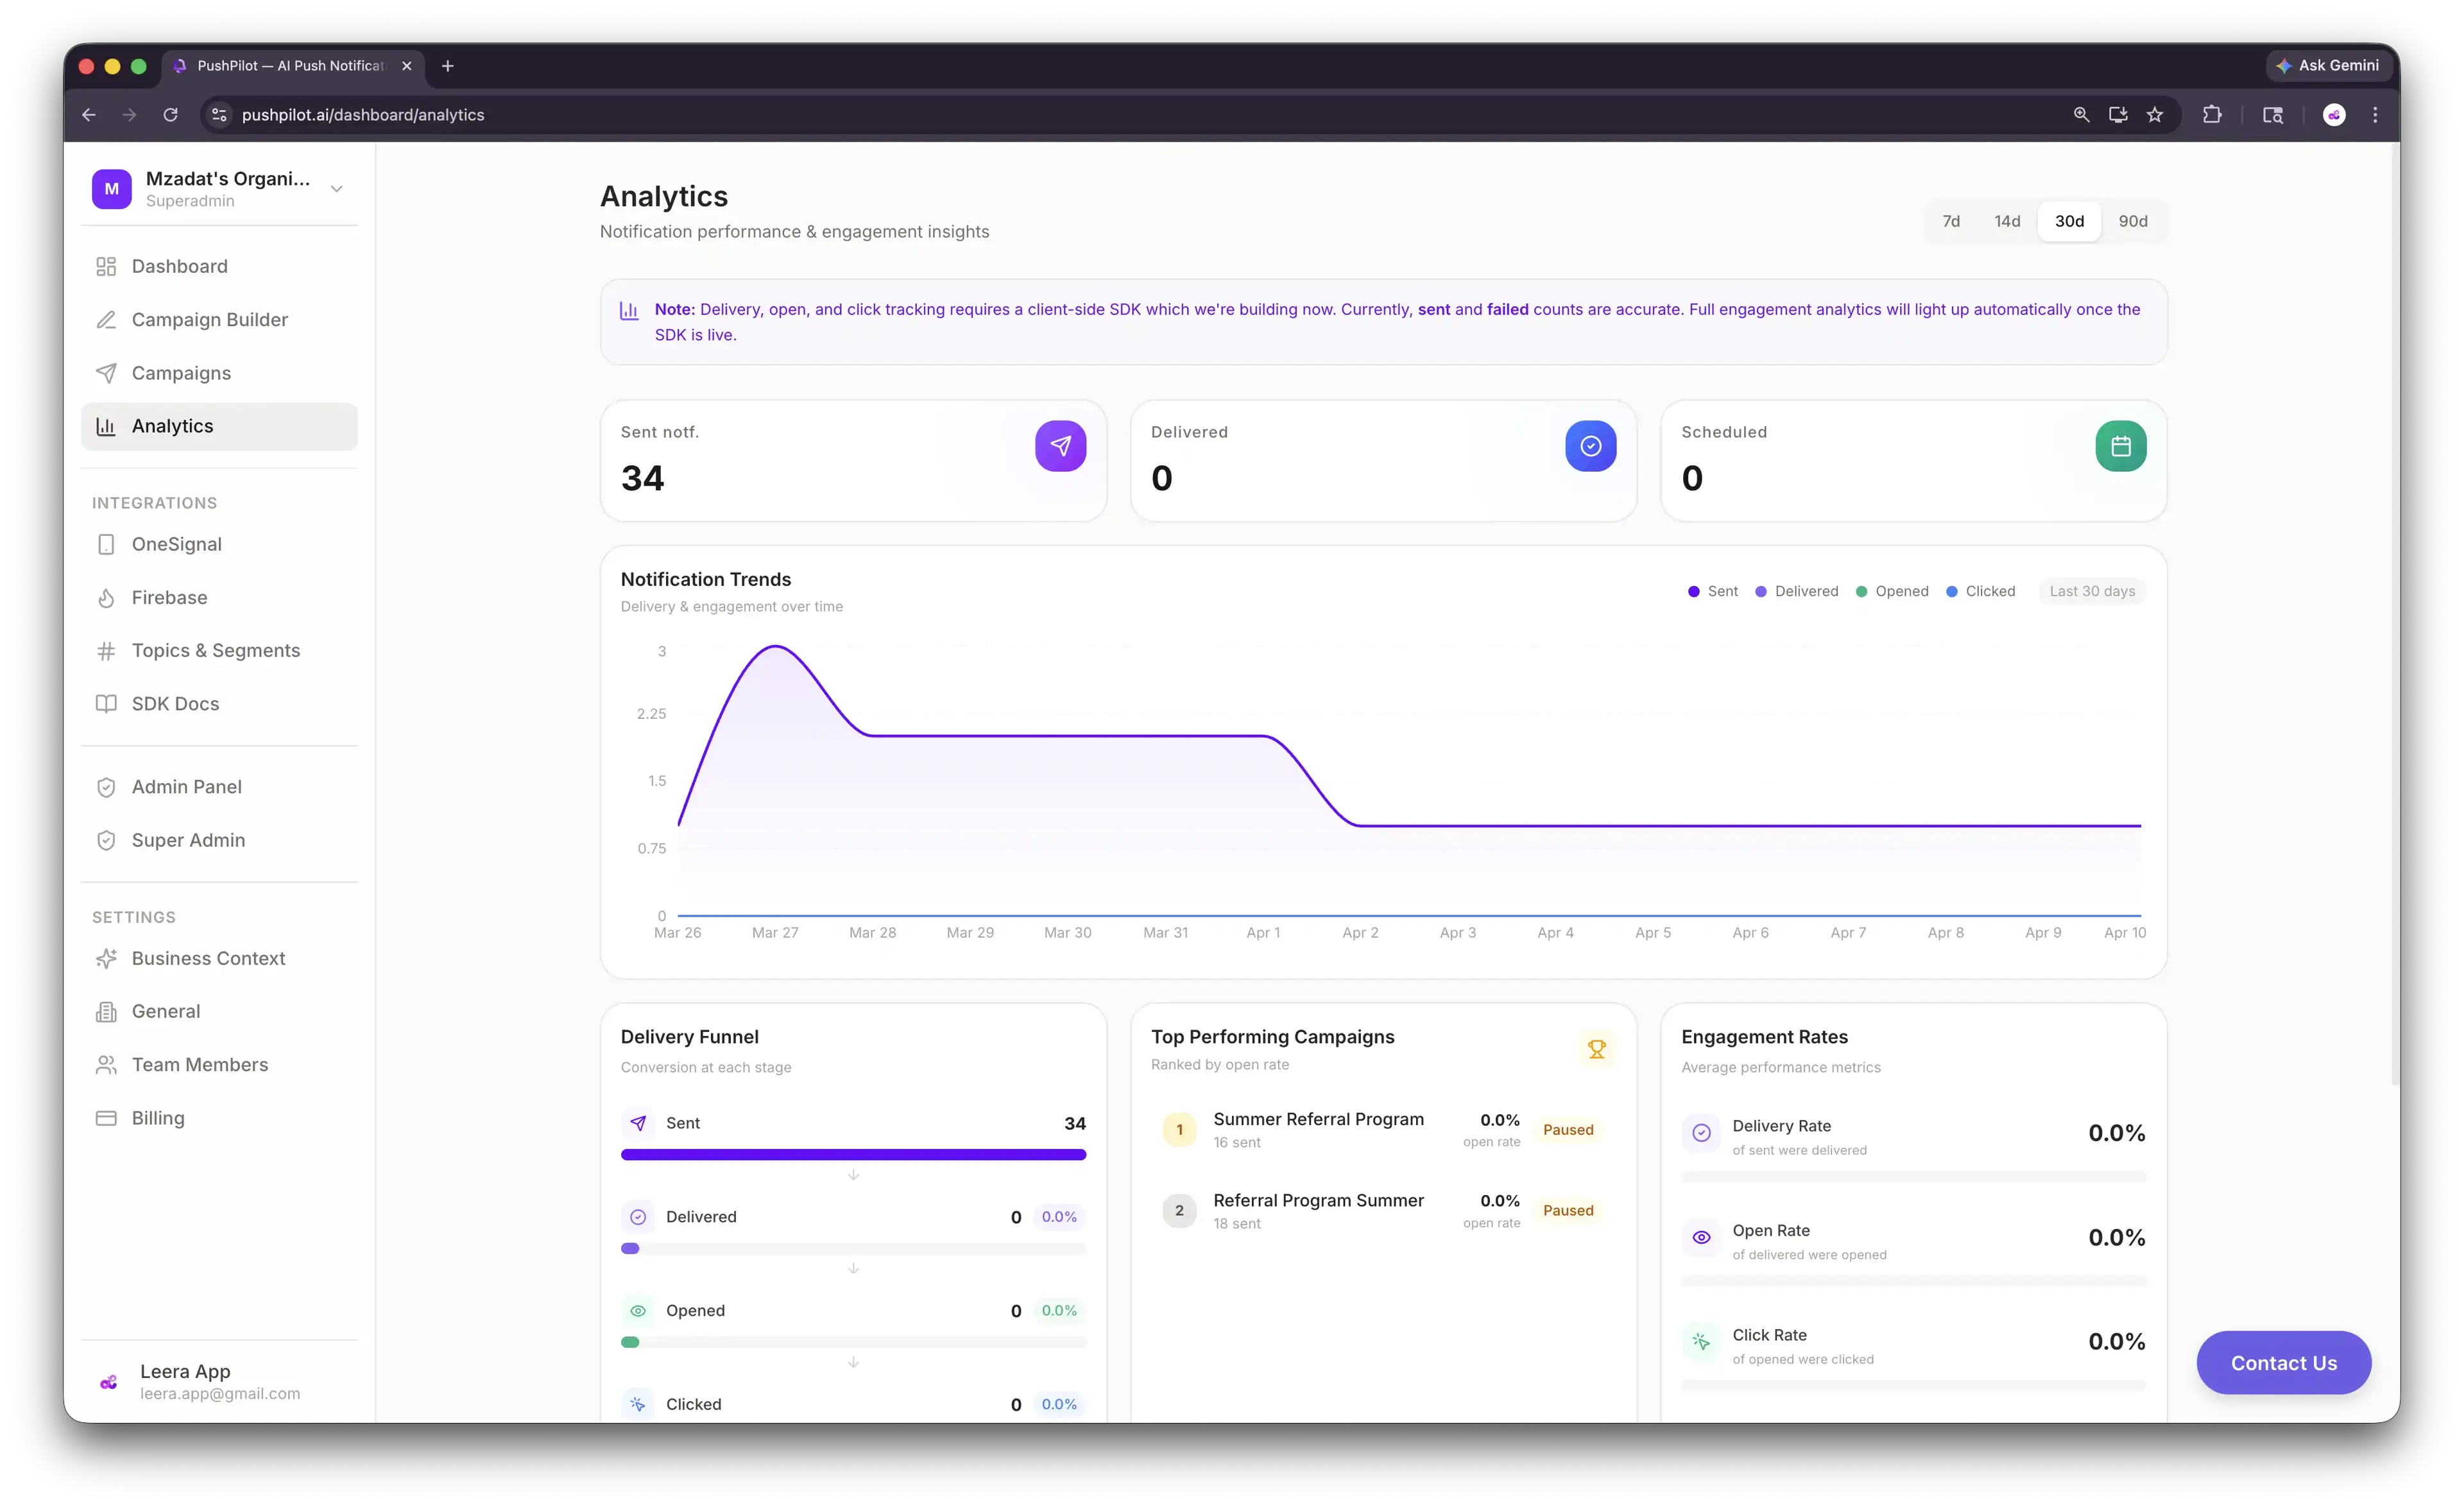Select the 90d time range tab
Screen dimensions: 2464x1507
pyautogui.click(x=2132, y=221)
